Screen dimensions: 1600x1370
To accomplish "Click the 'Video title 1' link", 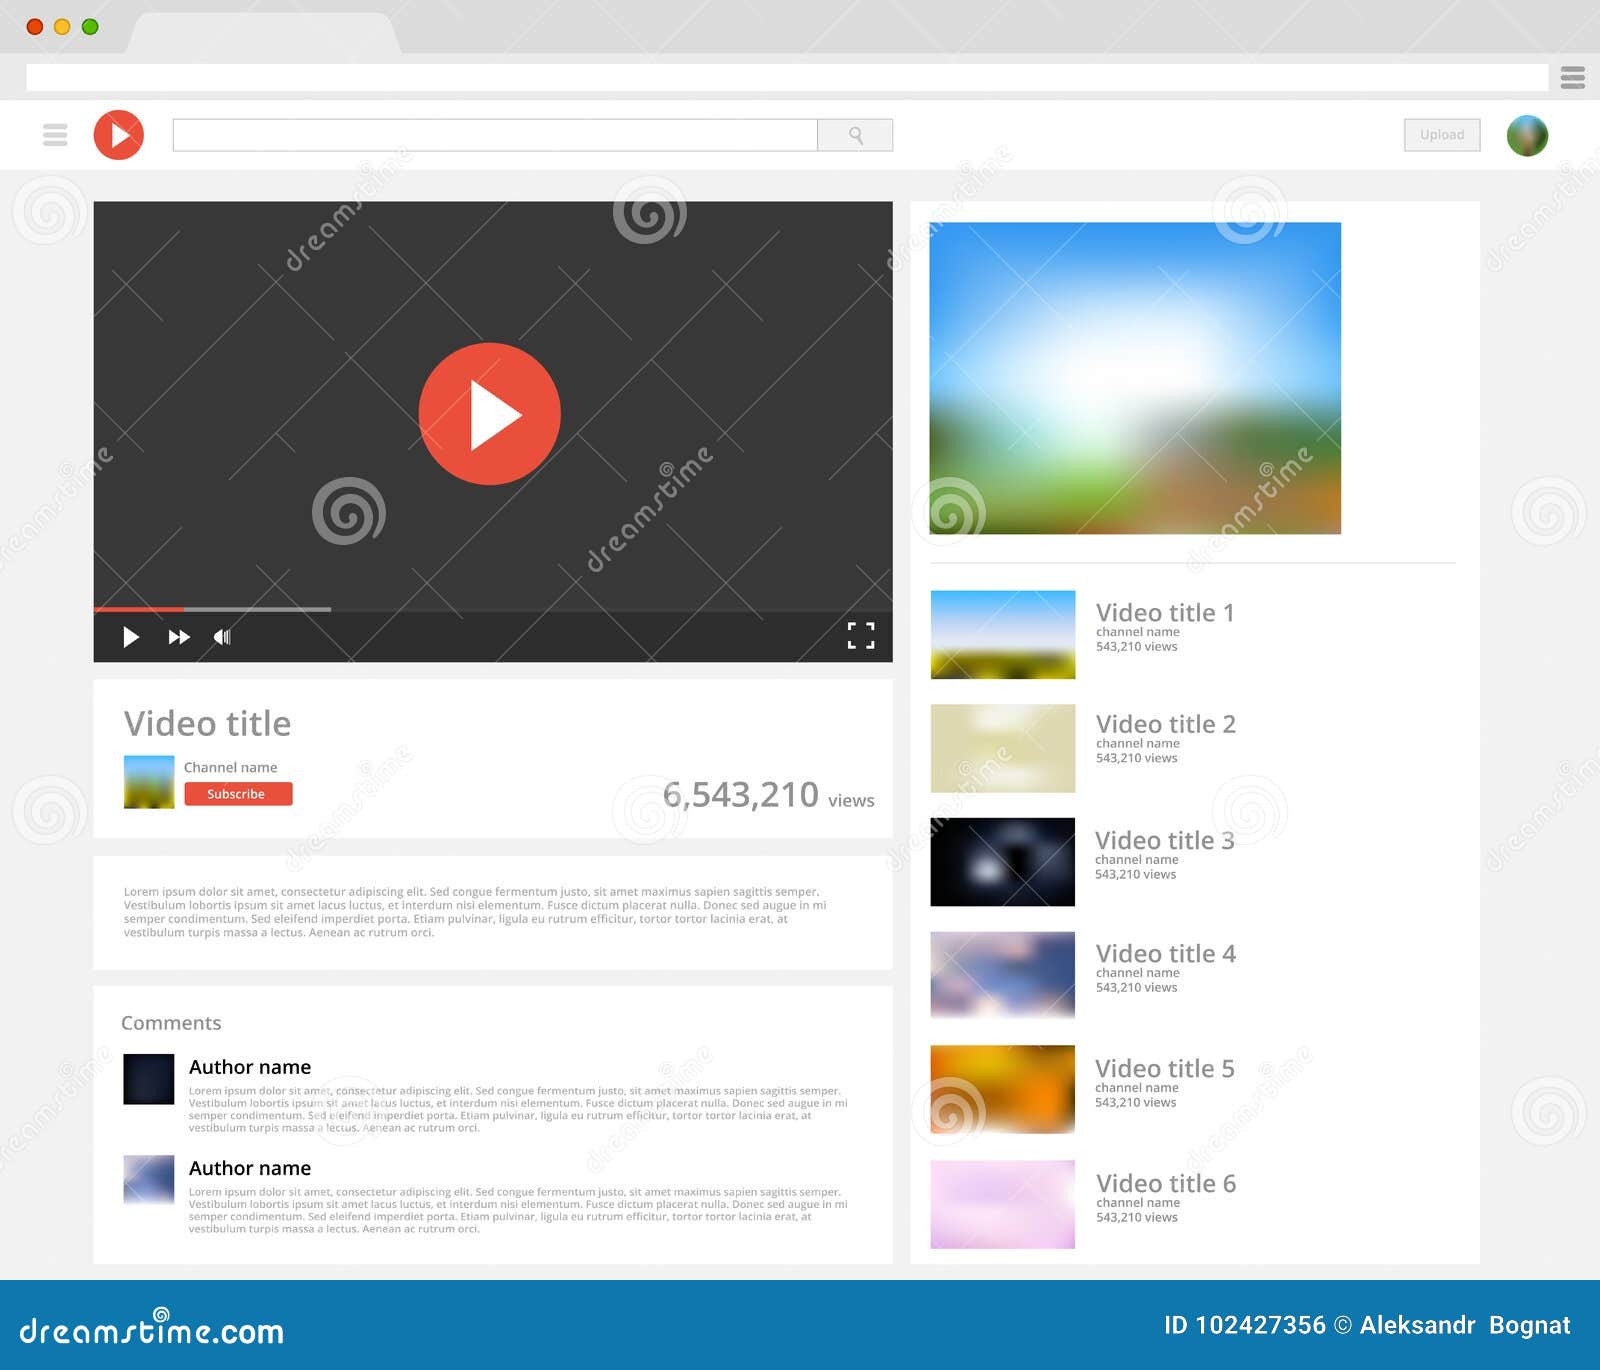I will (1165, 612).
